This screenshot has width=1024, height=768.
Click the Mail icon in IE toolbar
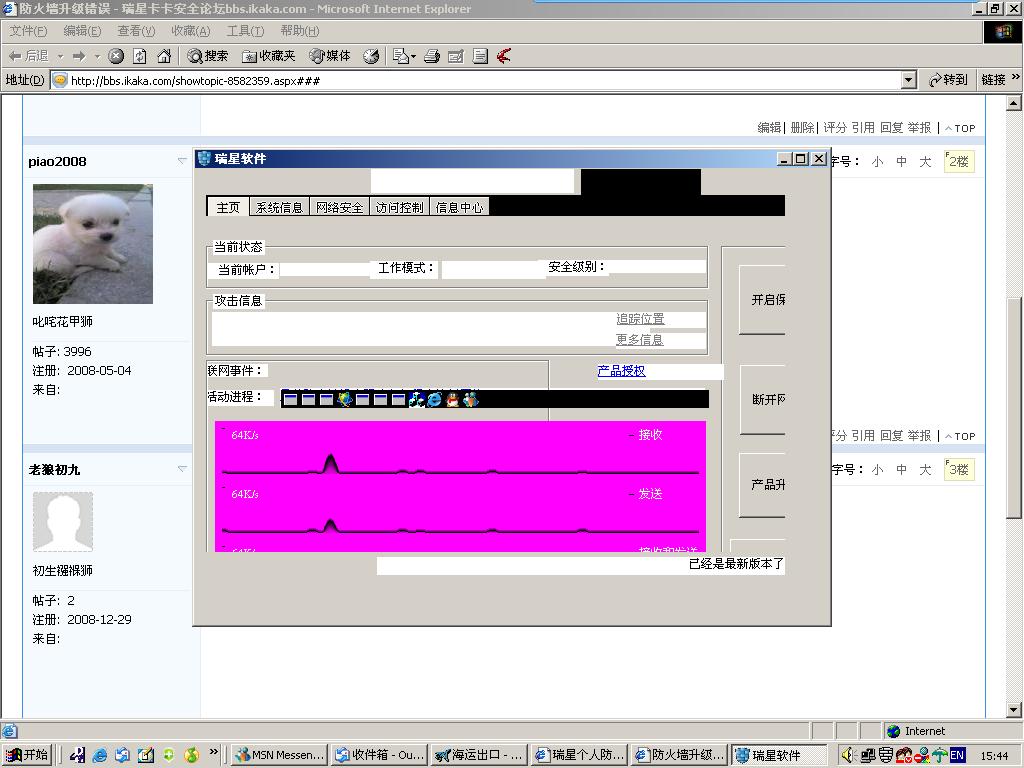[x=400, y=56]
